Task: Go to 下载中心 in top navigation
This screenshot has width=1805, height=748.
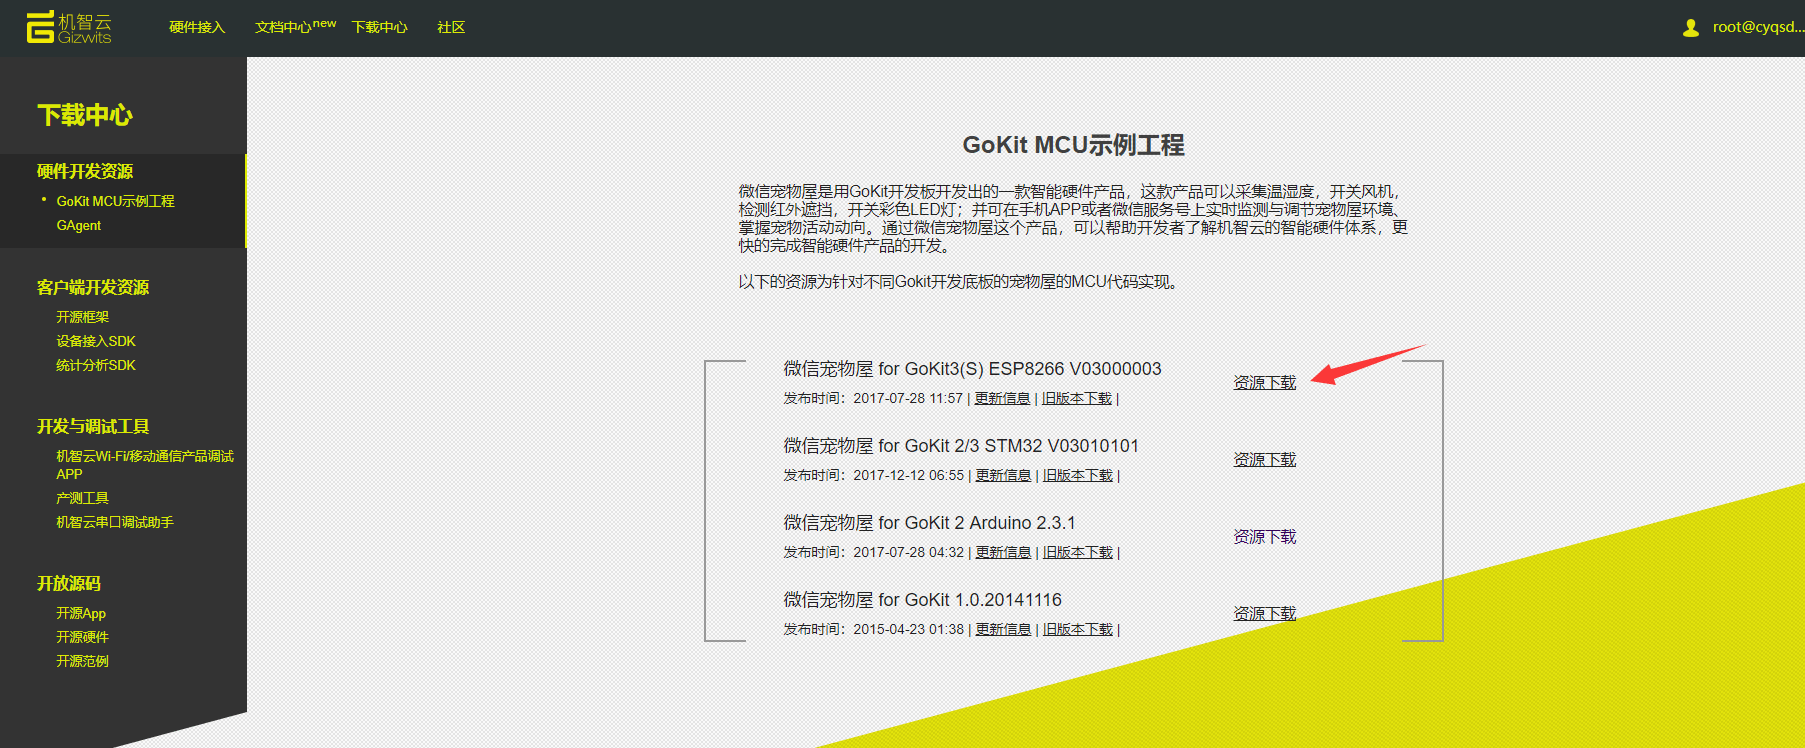Action: [x=380, y=27]
